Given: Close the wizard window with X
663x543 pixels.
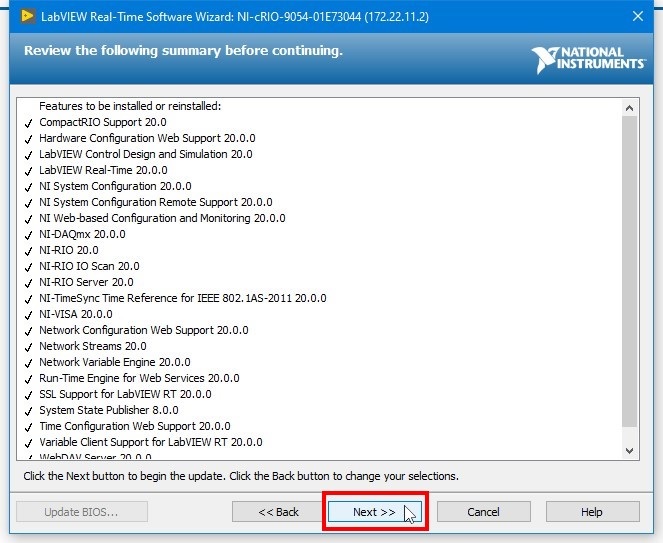Looking at the screenshot, I should click(x=638, y=16).
